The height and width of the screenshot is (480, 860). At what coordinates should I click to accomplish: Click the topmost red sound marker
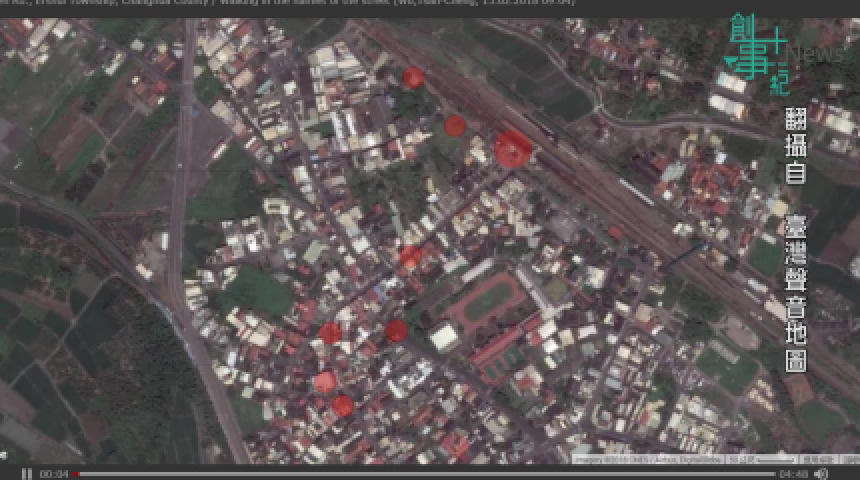(413, 77)
